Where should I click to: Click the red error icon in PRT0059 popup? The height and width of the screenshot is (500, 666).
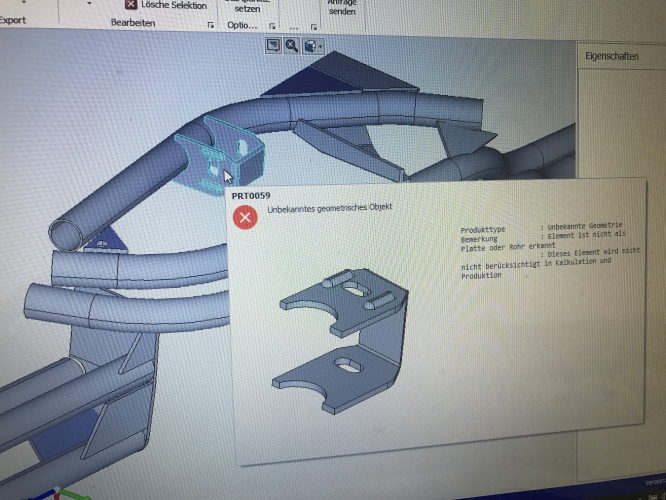[x=245, y=217]
